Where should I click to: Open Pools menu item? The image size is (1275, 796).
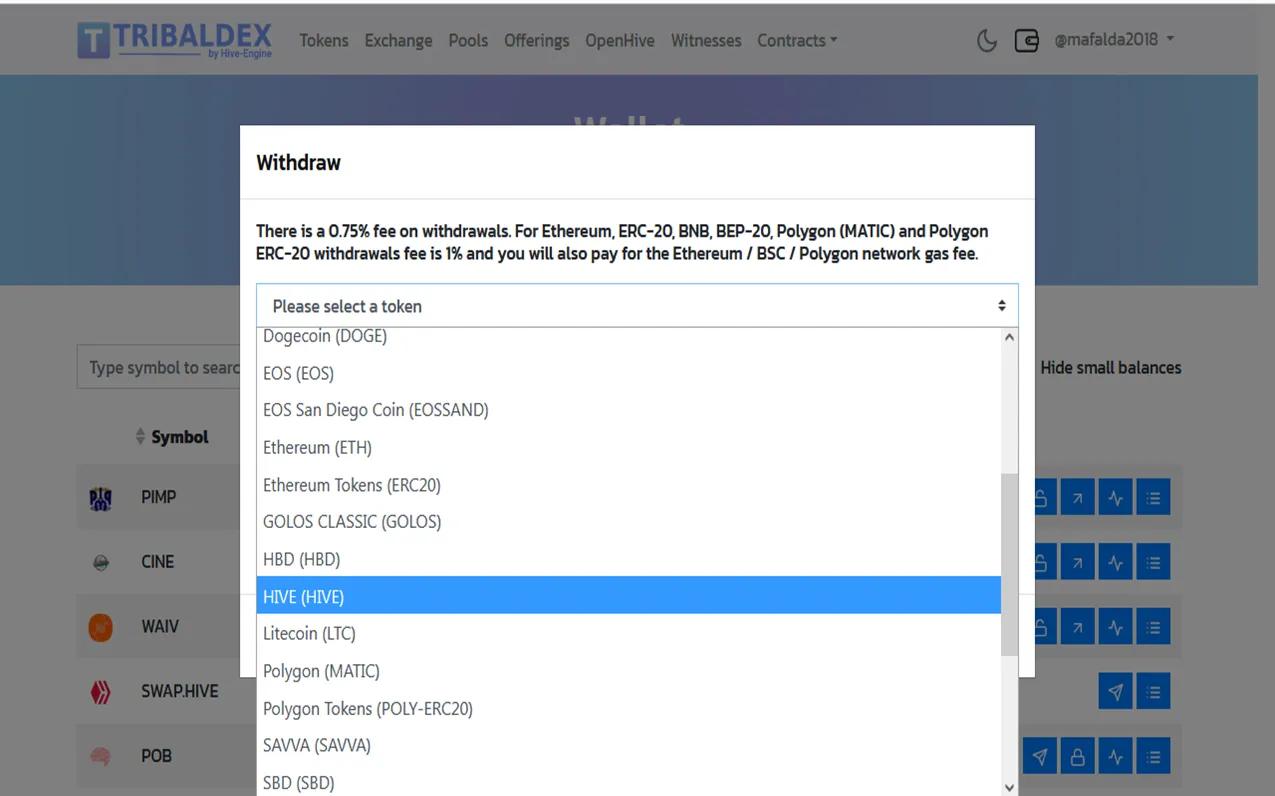468,40
